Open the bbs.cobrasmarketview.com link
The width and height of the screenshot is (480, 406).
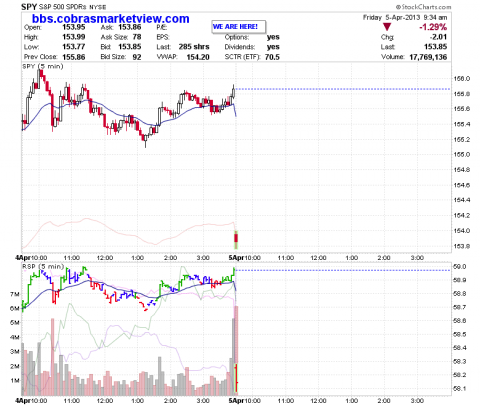coord(111,18)
